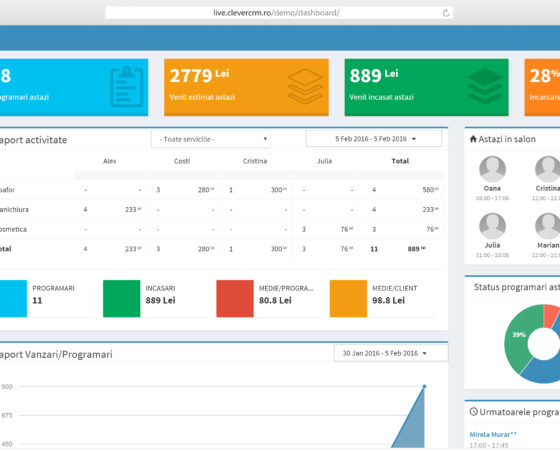Click Oana's 08:00 - 17:00 schedule text
560x450 pixels.
click(x=492, y=198)
